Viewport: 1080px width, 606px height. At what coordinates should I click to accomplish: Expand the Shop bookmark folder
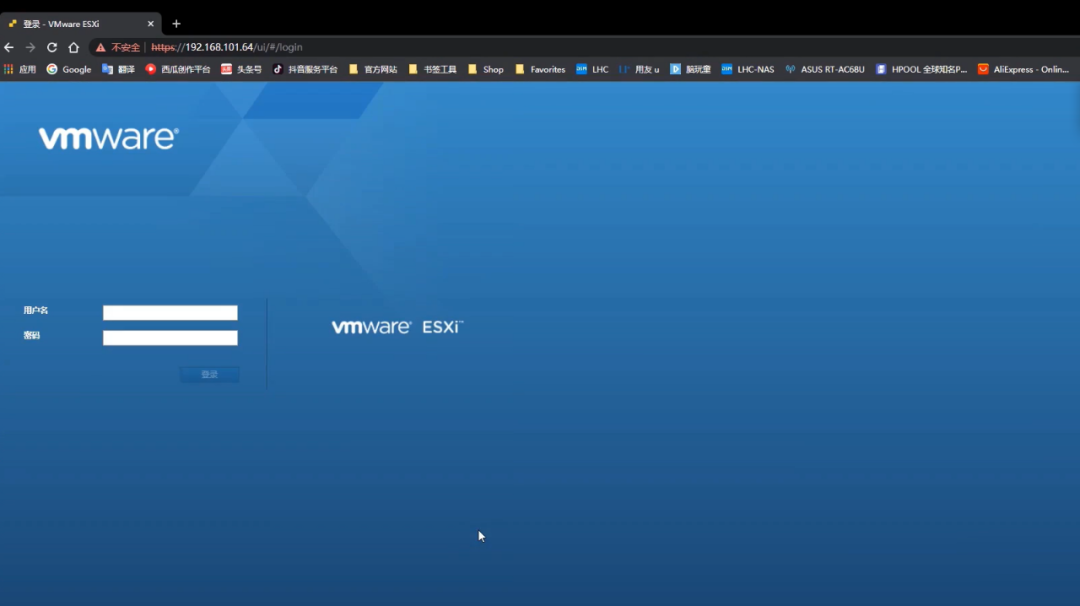(x=486, y=70)
